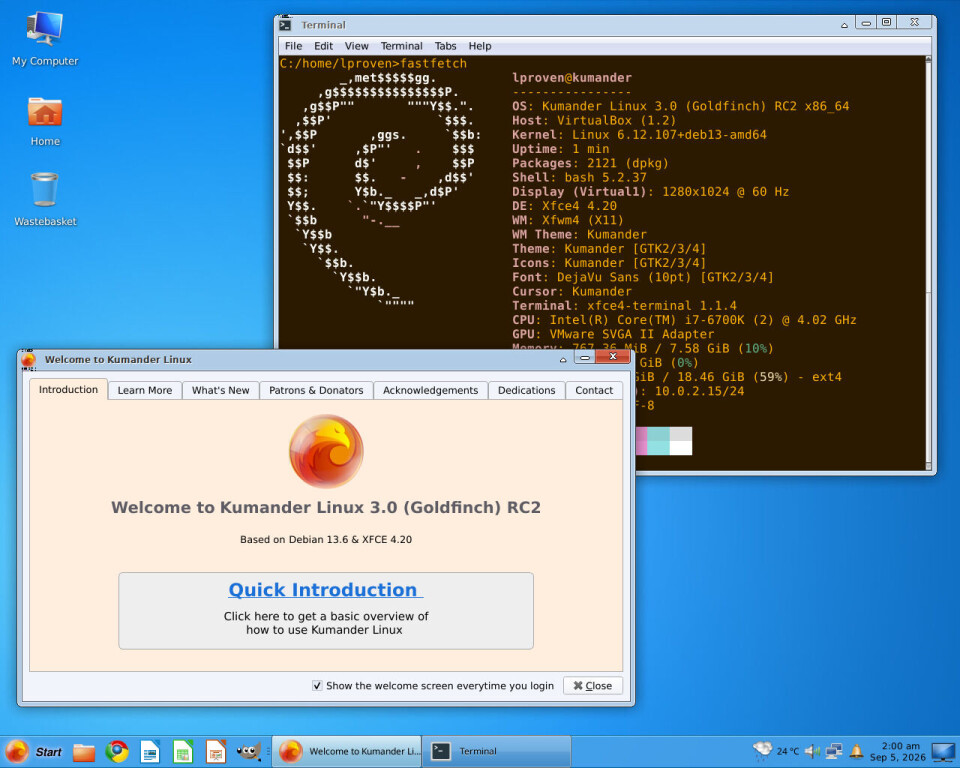Launch GIMP from the taskbar
This screenshot has width=960, height=768.
point(249,751)
